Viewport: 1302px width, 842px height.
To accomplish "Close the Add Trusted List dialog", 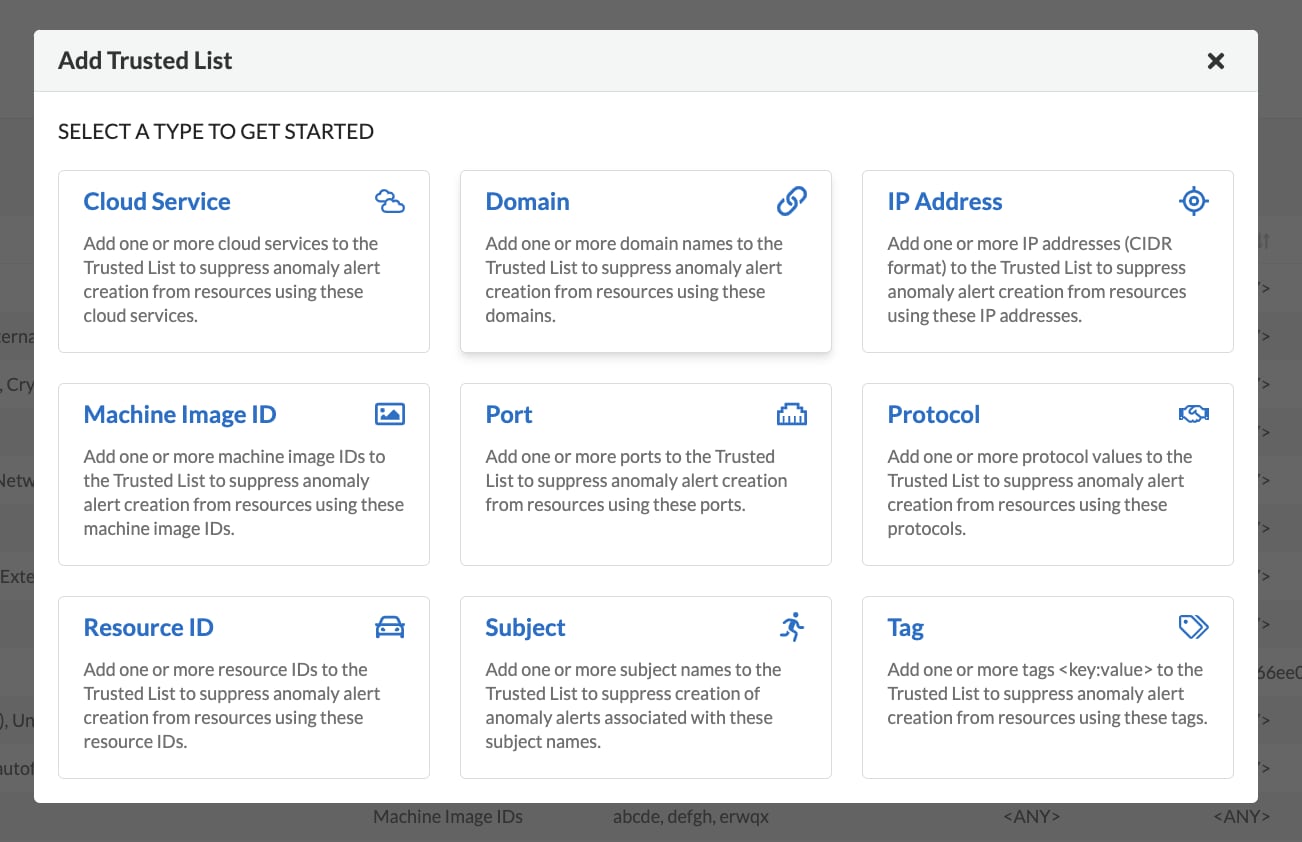I will click(x=1215, y=61).
